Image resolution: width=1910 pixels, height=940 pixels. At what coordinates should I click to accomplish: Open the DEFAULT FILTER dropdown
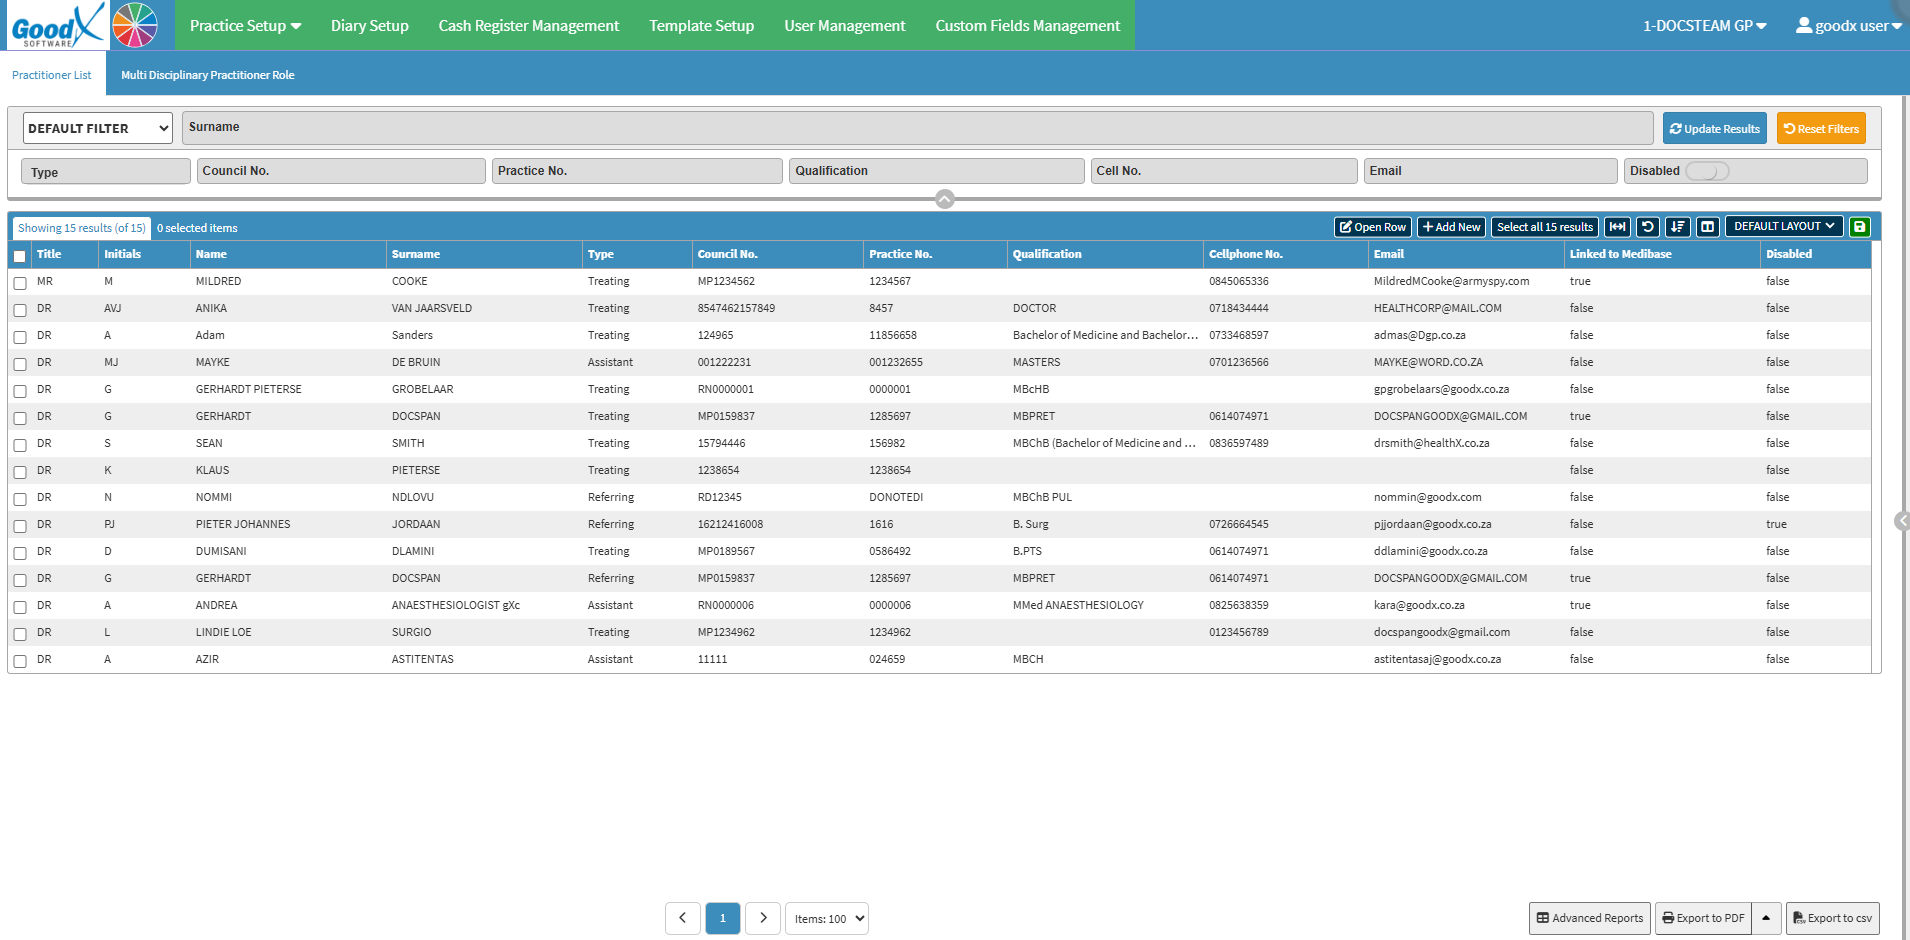(98, 128)
